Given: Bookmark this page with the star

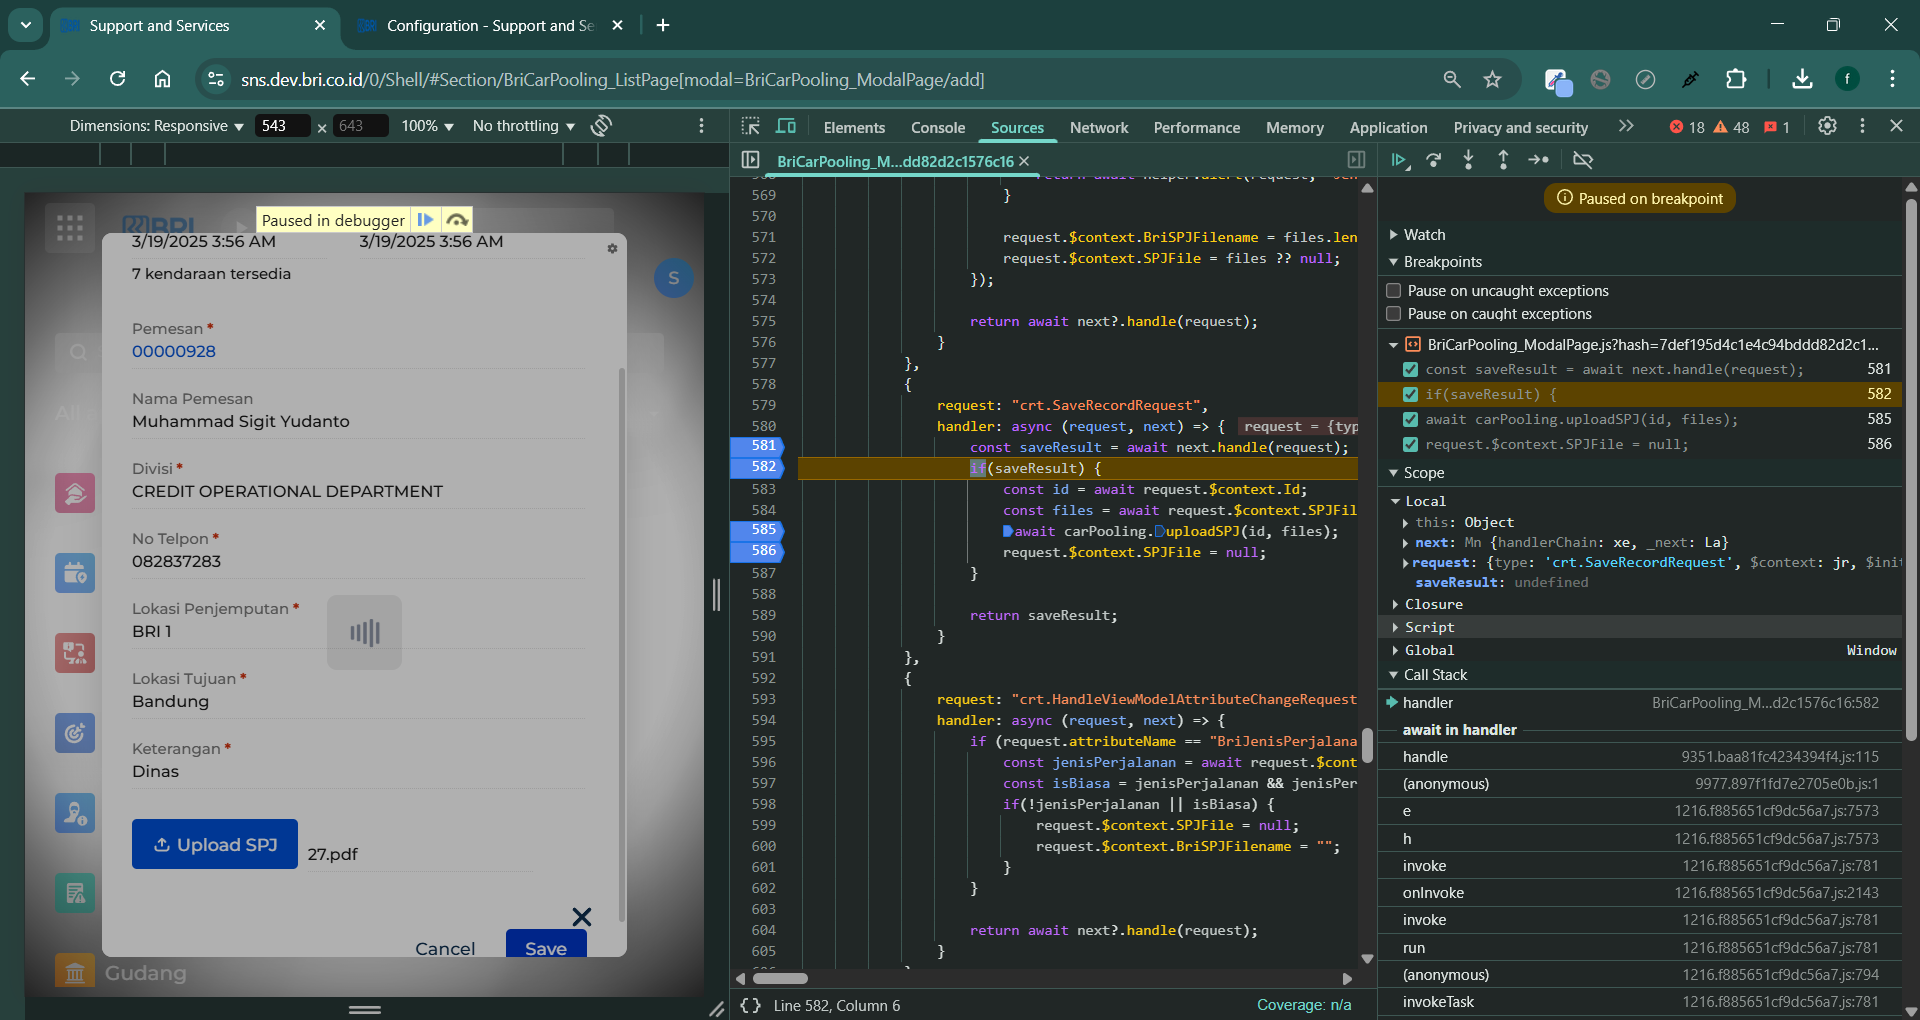Looking at the screenshot, I should pyautogui.click(x=1492, y=79).
